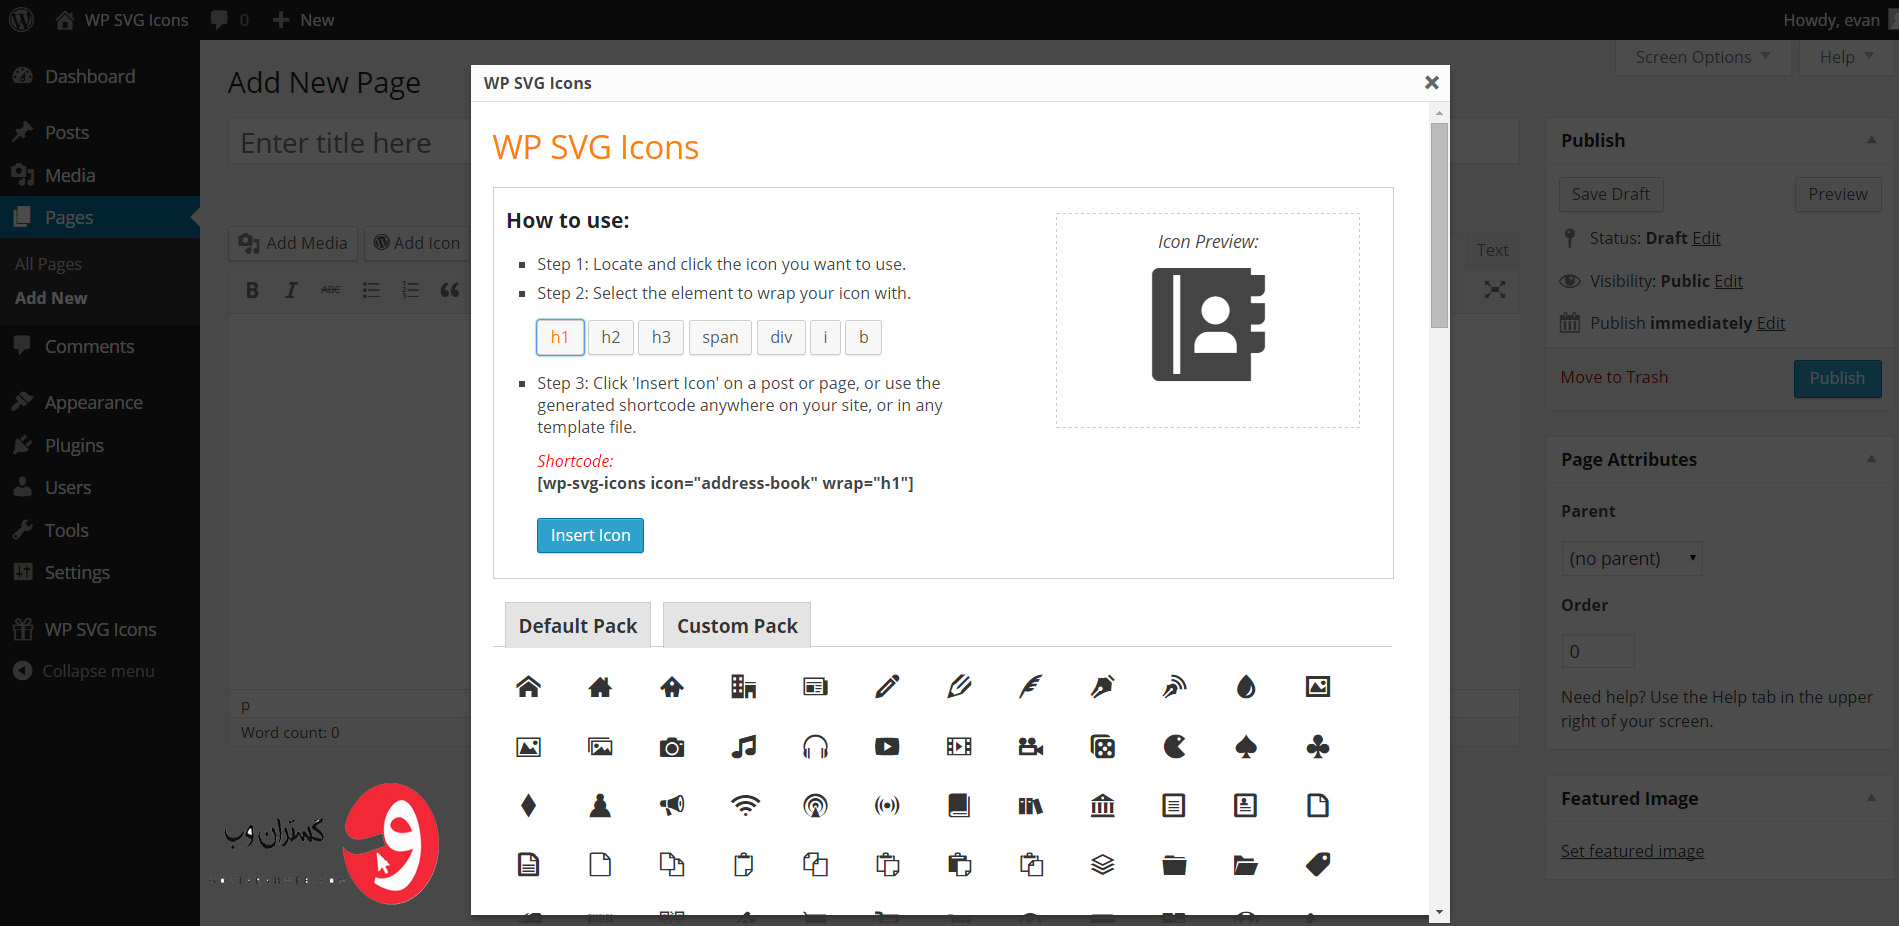This screenshot has width=1899, height=926.
Task: Click the wifi signal icon
Action: tap(745, 806)
